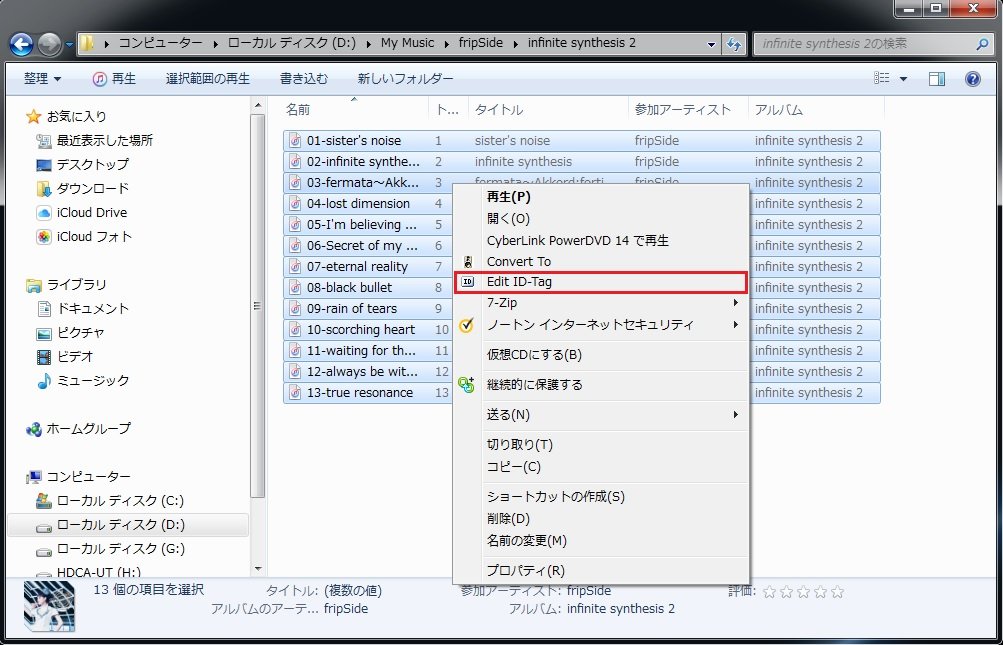The image size is (1003, 645).
Task: Open ミュージック library in sidebar
Action: (92, 380)
